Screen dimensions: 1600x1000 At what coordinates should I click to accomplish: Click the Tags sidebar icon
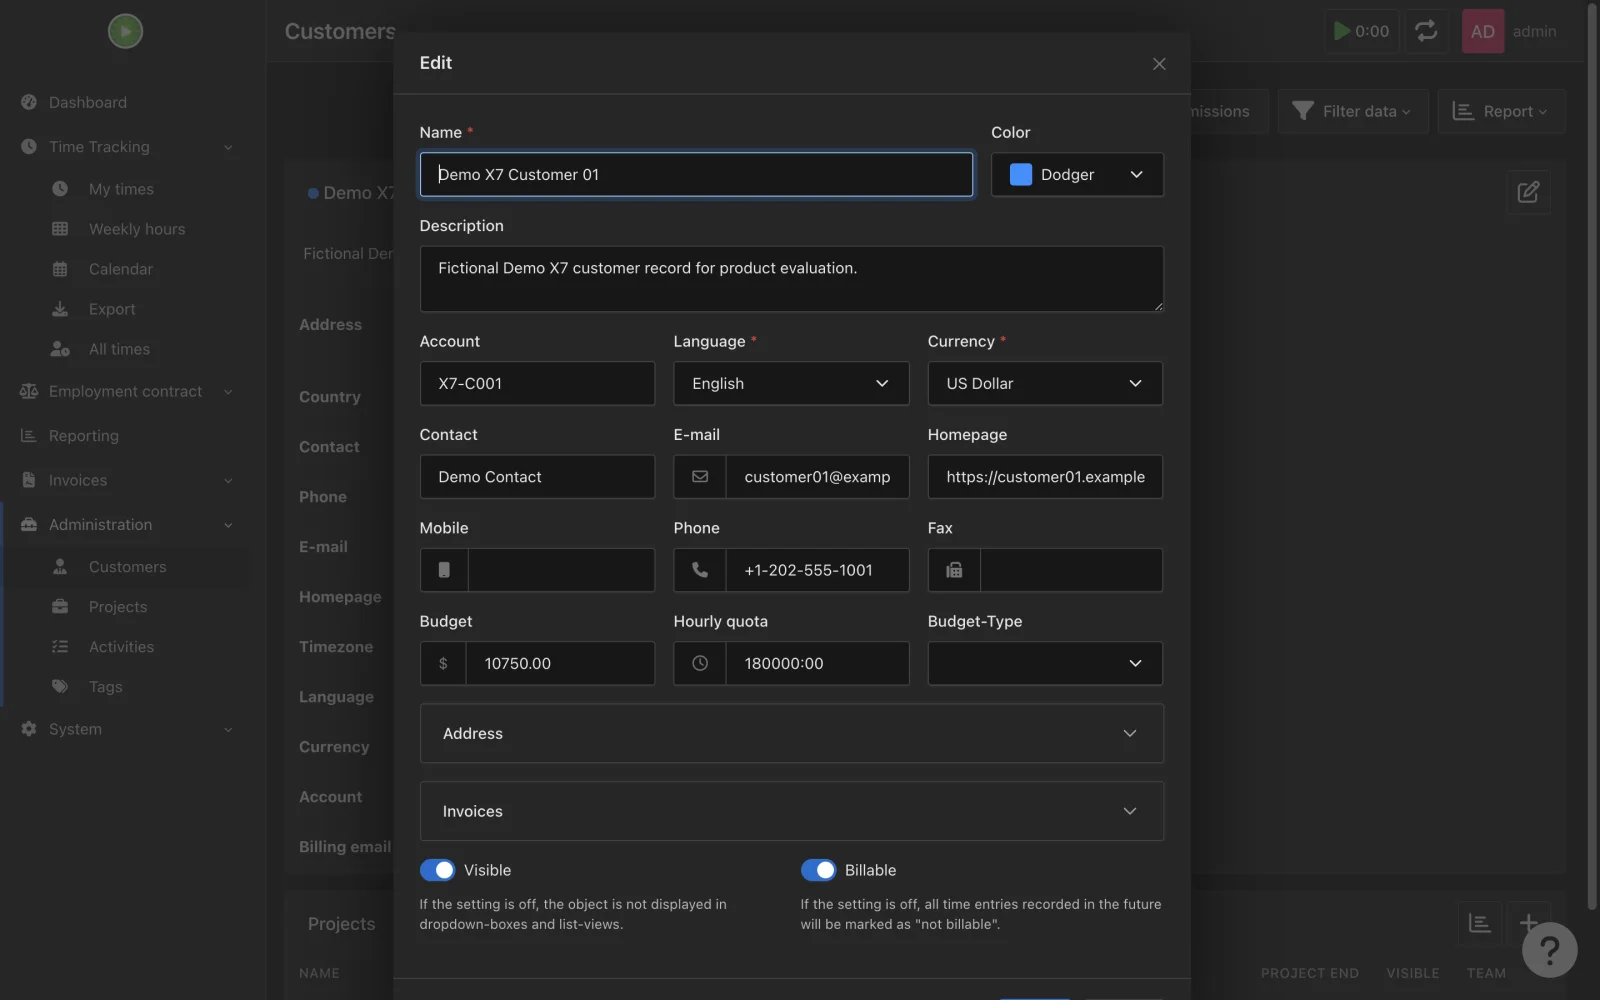click(60, 687)
